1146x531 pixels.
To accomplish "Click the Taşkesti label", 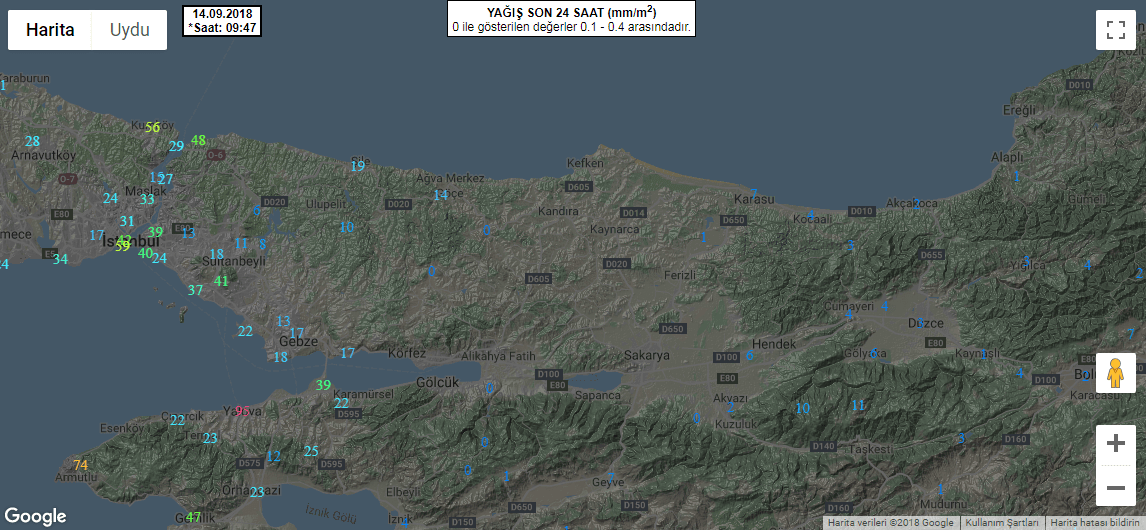I will coord(870,448).
